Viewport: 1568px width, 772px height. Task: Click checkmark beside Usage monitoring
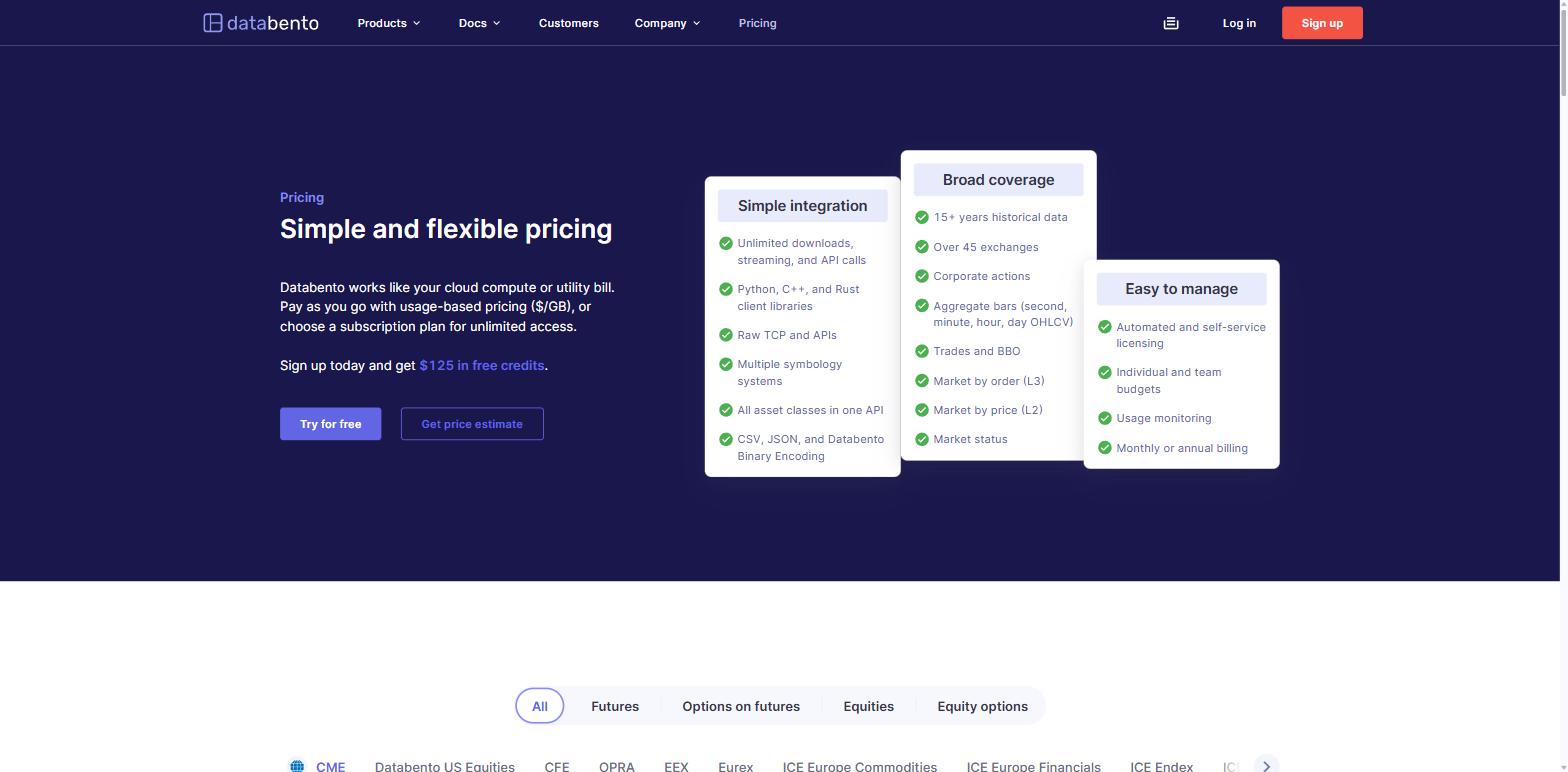click(x=1105, y=418)
